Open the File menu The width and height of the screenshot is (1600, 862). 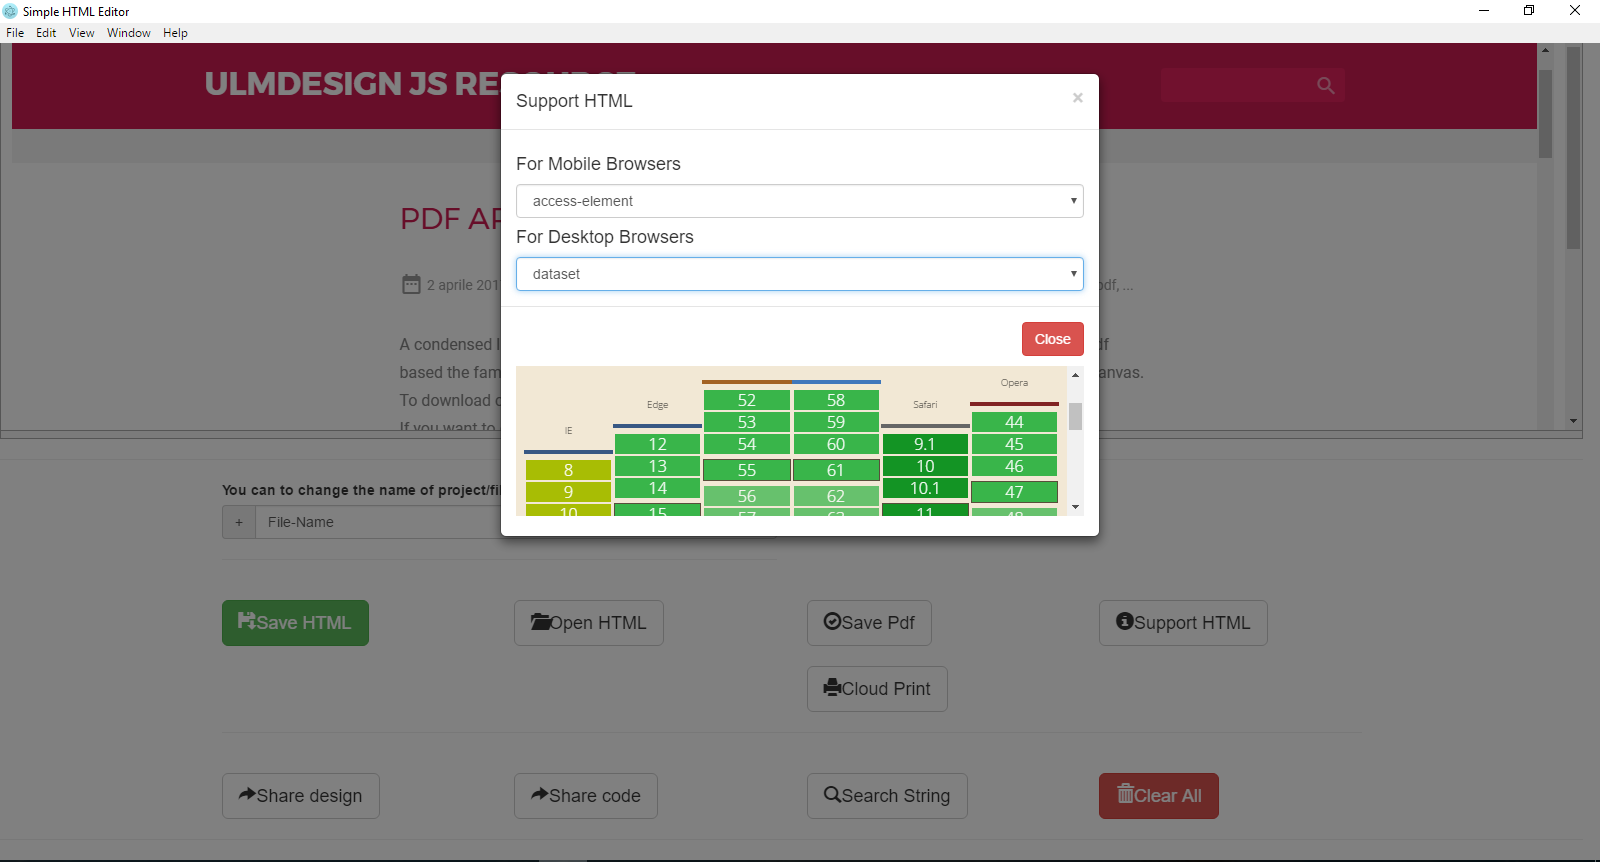15,33
